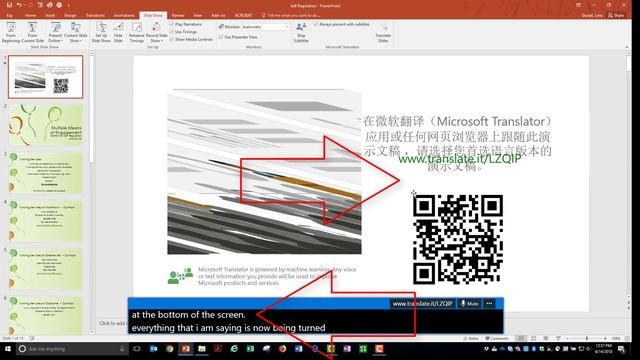The width and height of the screenshot is (640, 360).
Task: Click Normal view button in status bar
Action: pos(521,338)
